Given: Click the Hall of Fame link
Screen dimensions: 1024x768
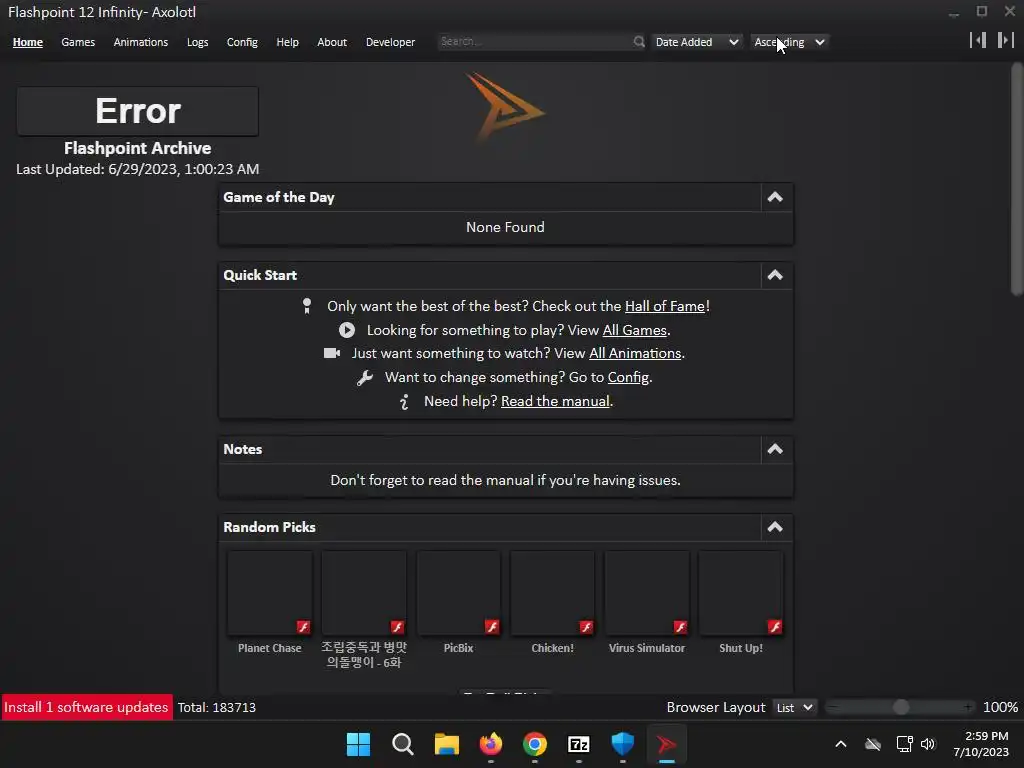Looking at the screenshot, I should [665, 306].
